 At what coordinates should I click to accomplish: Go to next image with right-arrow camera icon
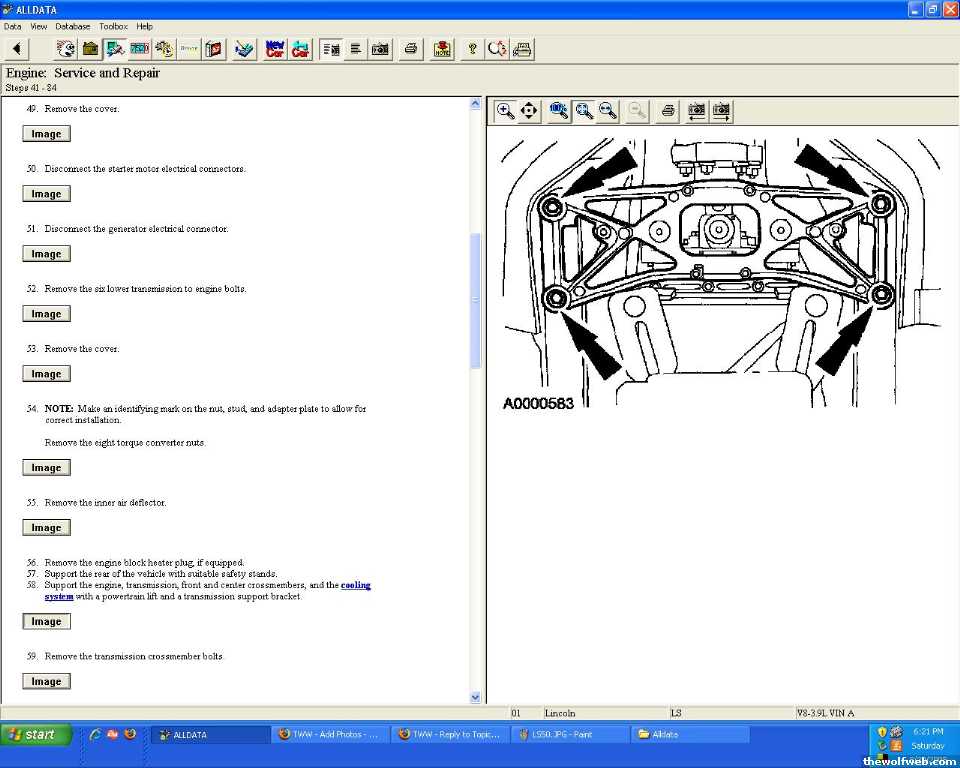click(x=721, y=111)
